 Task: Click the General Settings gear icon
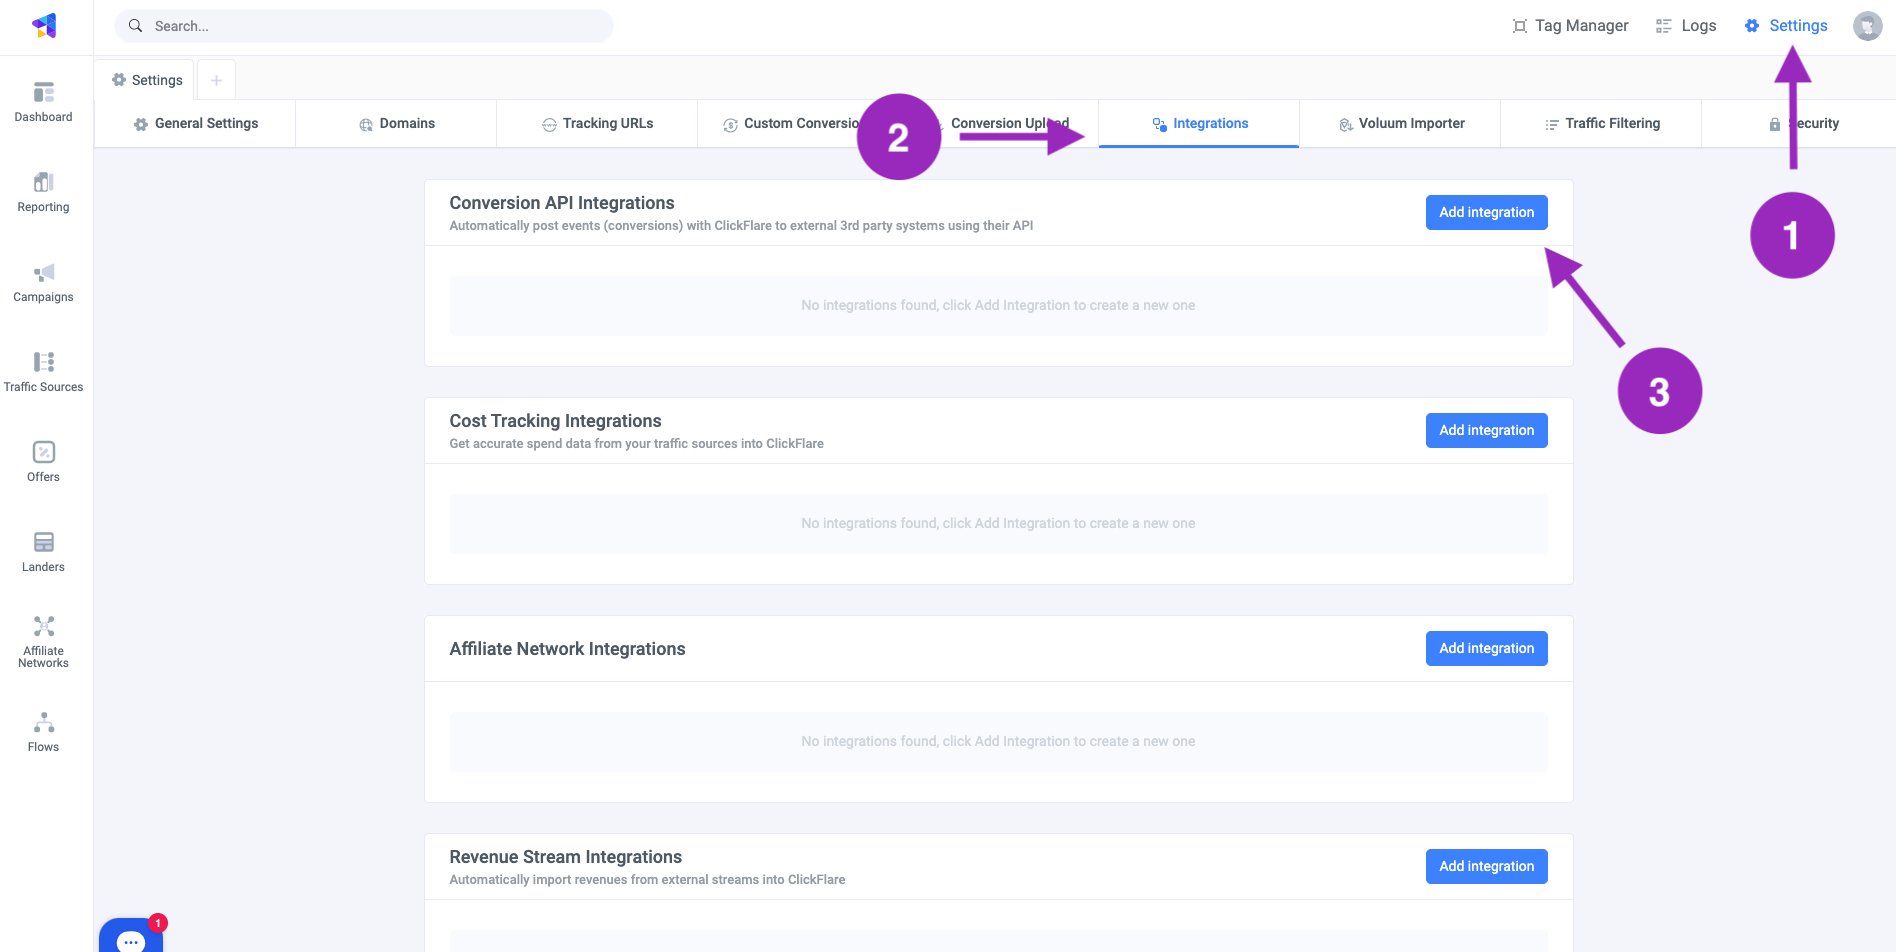pos(141,124)
